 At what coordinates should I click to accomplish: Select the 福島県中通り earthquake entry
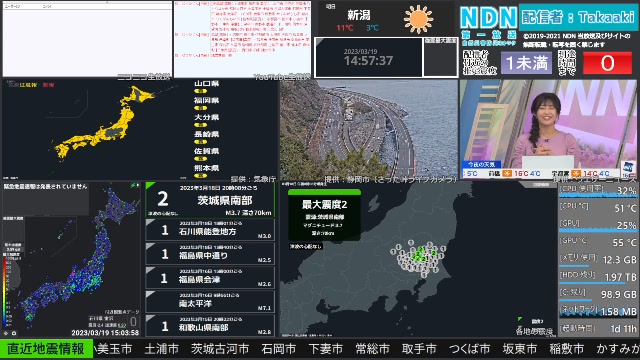[210, 253]
